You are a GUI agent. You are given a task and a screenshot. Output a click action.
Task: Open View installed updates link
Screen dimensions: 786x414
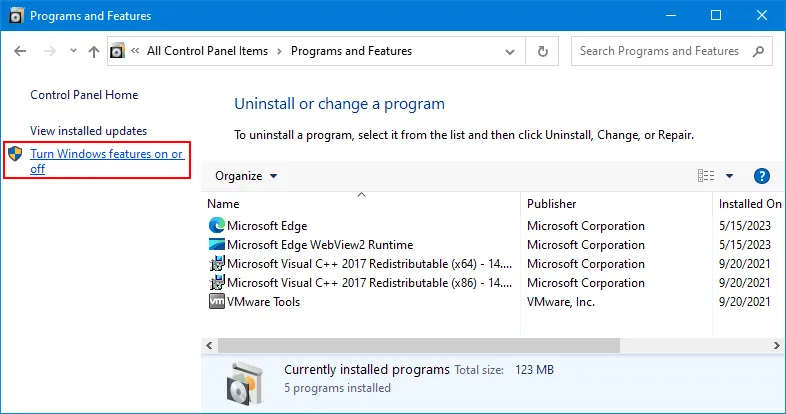pos(88,131)
